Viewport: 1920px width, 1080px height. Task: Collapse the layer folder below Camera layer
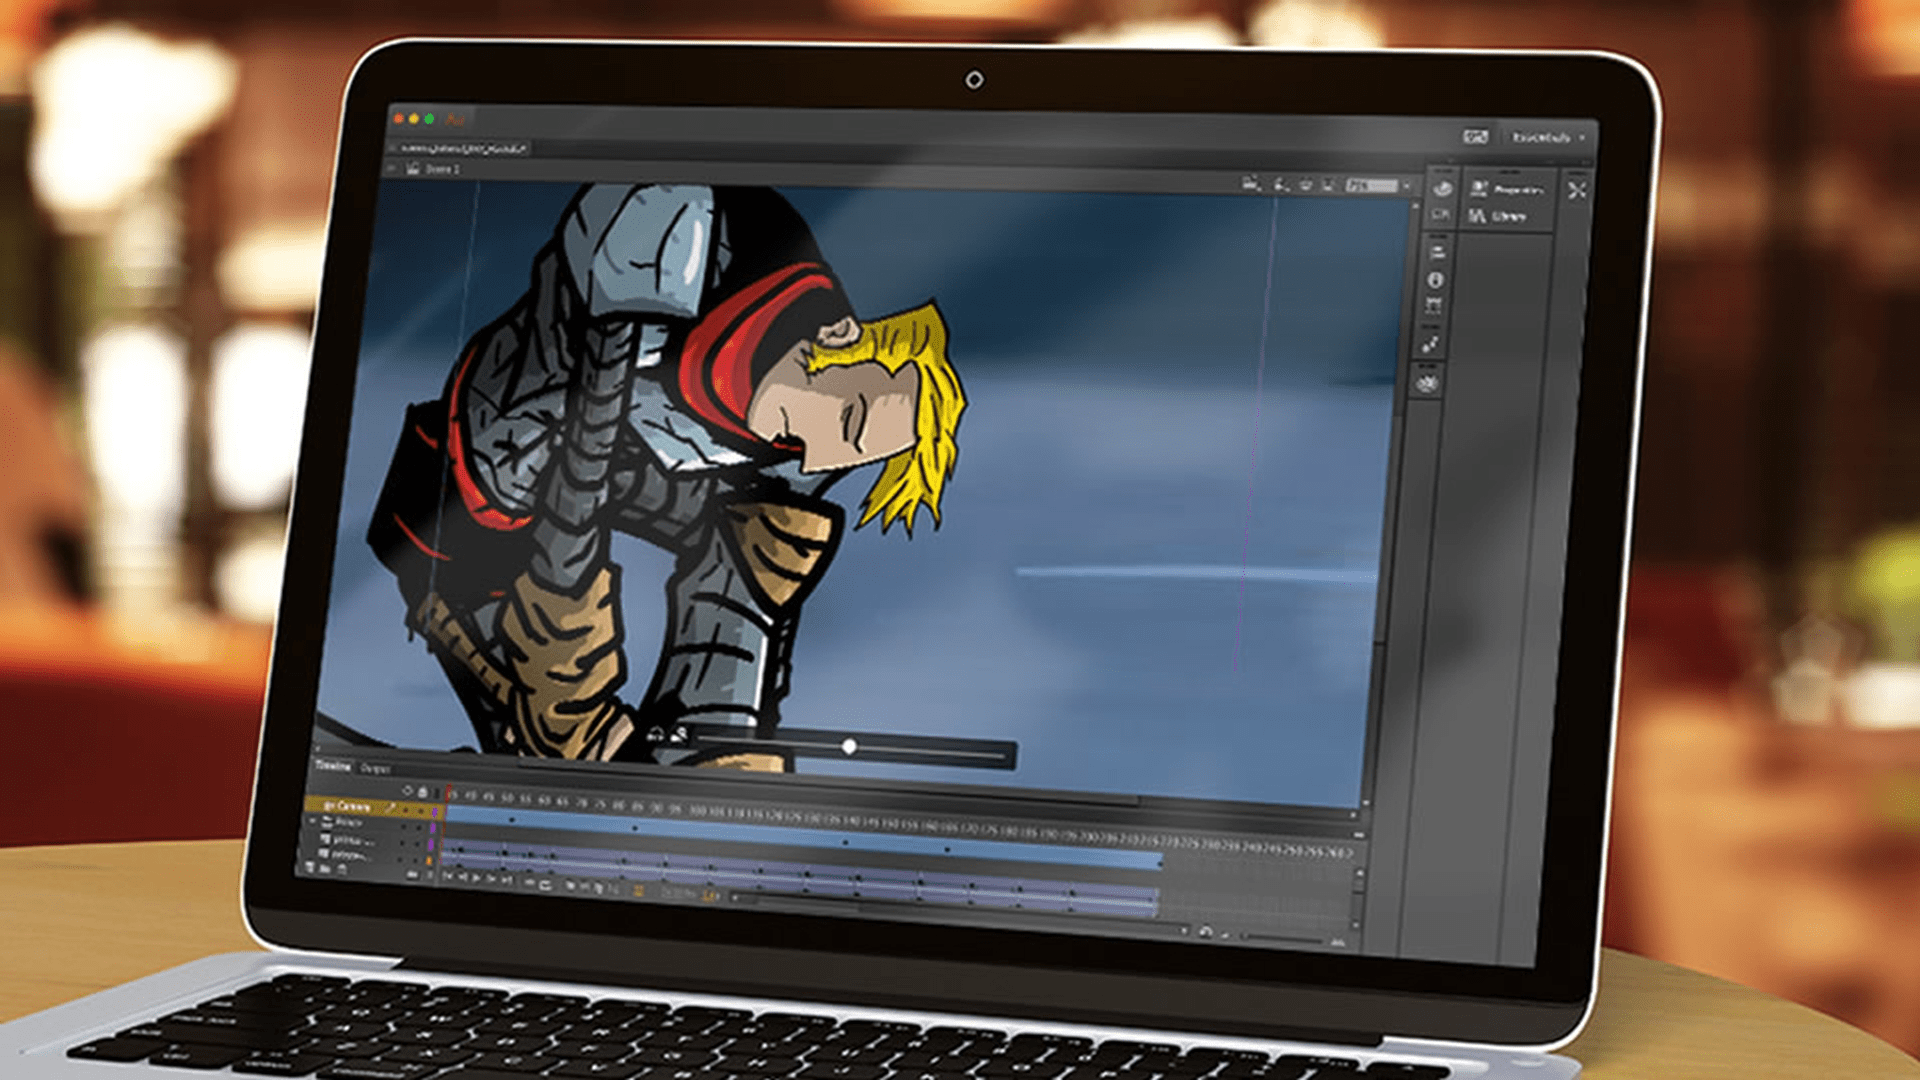point(313,821)
